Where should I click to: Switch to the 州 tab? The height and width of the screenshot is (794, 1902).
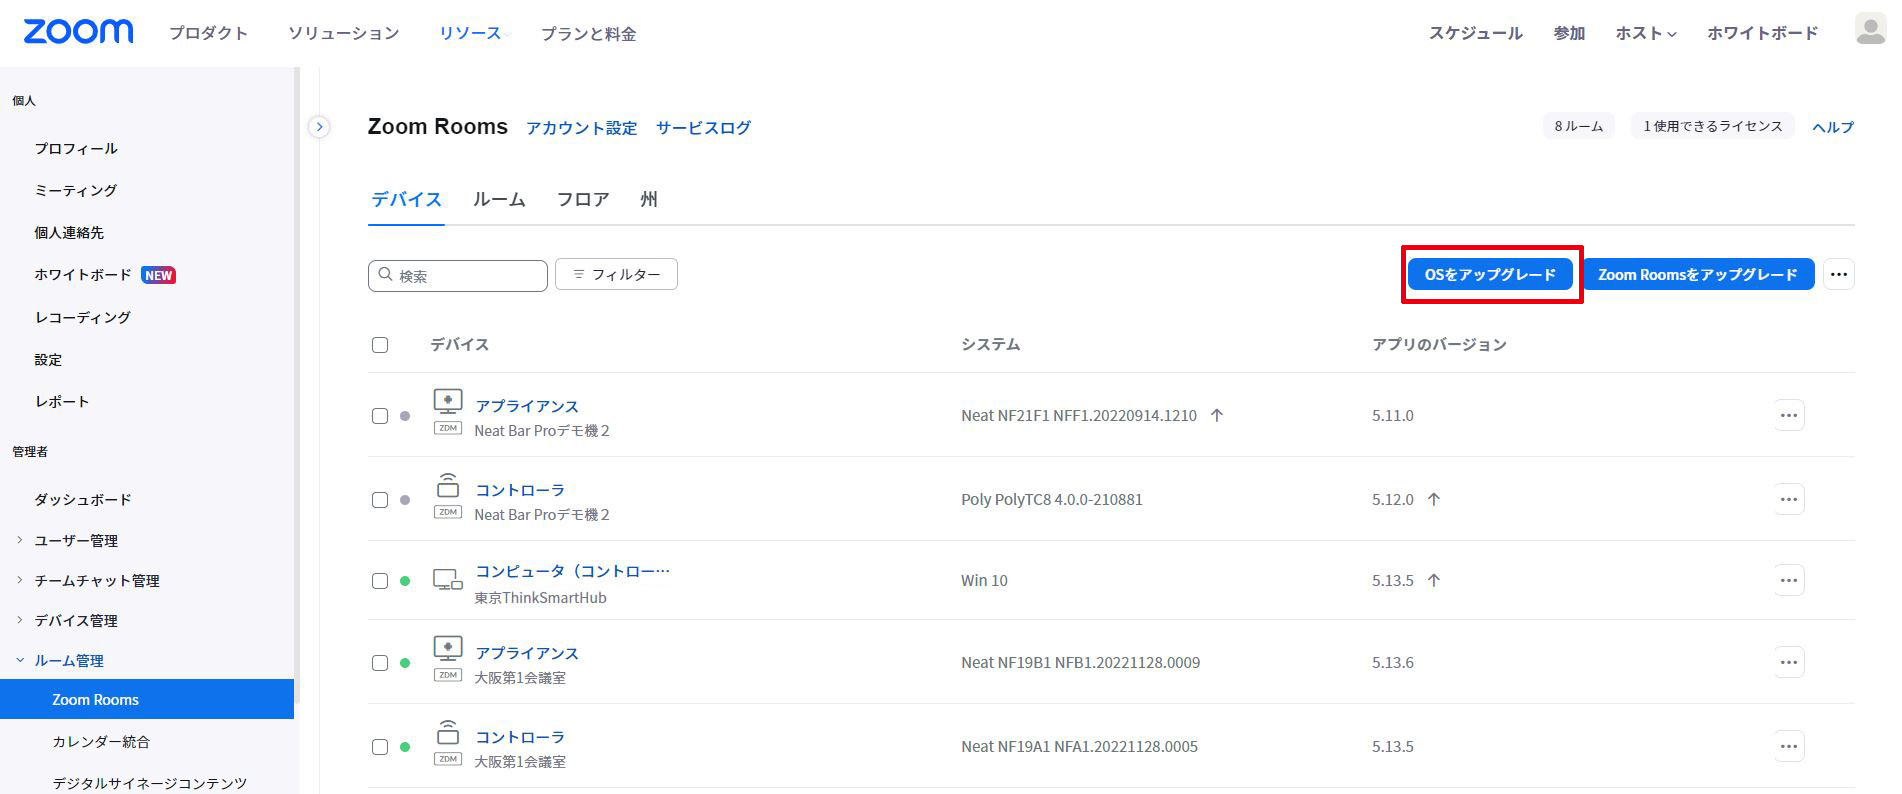[x=649, y=199]
